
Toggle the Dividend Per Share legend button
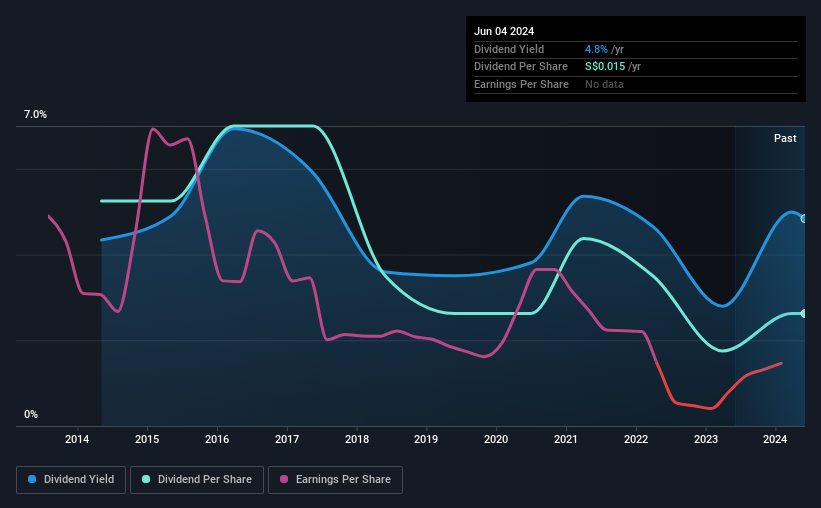(197, 480)
